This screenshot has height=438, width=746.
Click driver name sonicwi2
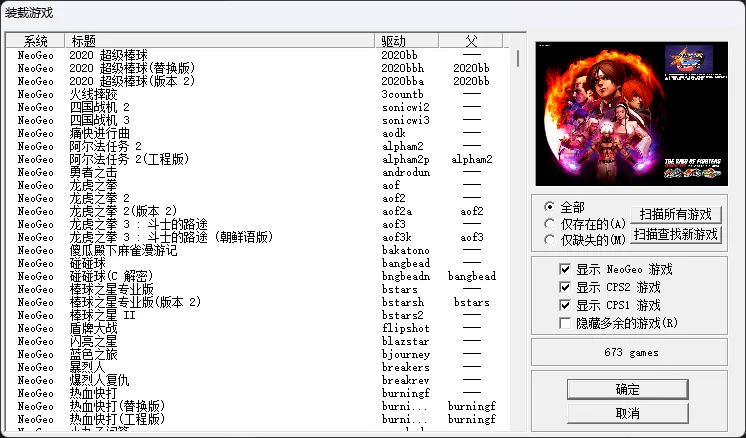point(406,107)
